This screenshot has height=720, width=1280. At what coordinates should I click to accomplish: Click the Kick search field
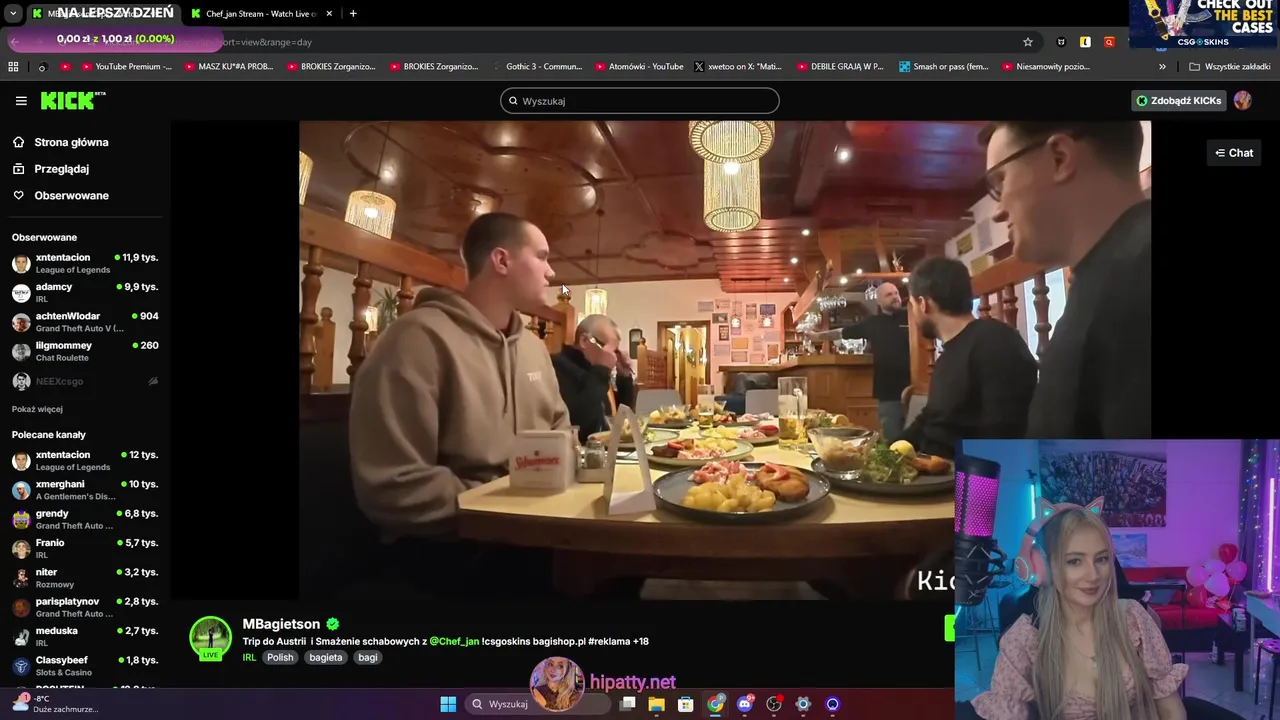tap(640, 101)
